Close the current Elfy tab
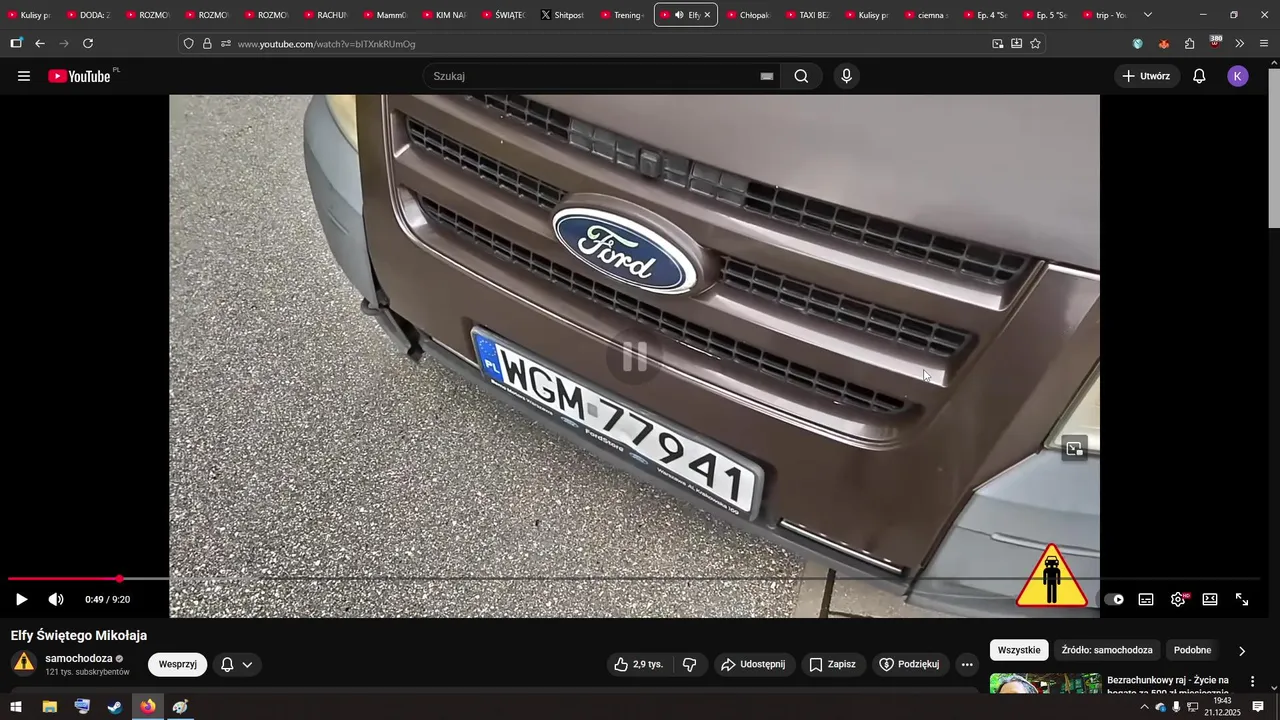Viewport: 1280px width, 720px height. [x=707, y=15]
